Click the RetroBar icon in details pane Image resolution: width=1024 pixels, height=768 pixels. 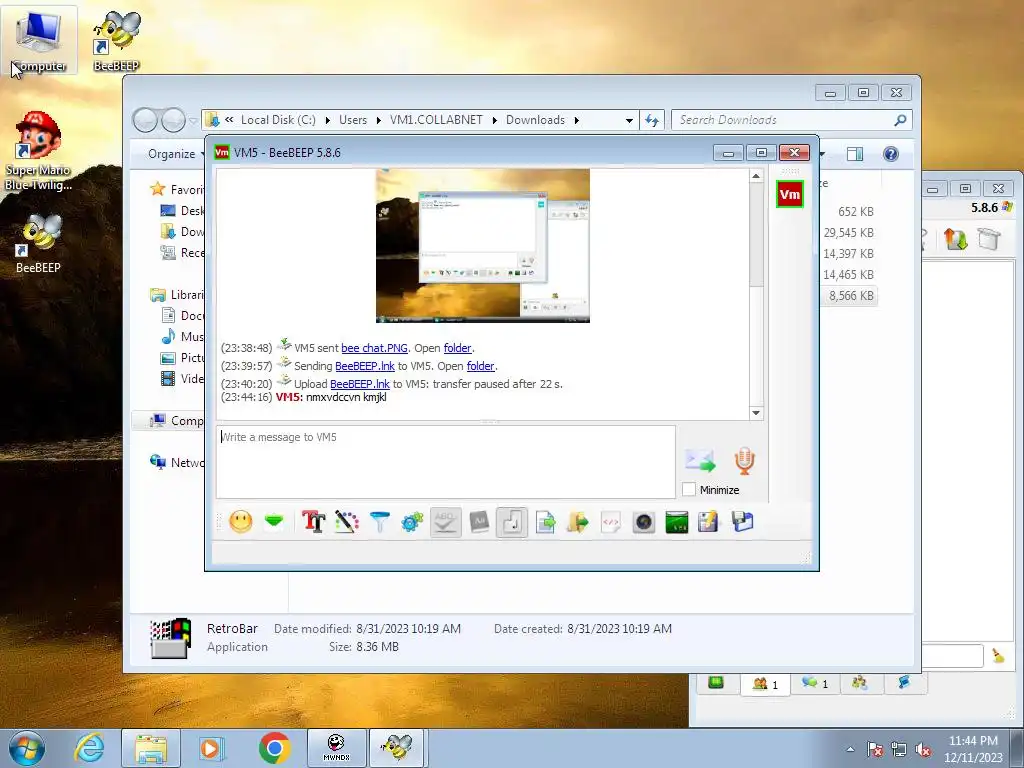point(170,637)
